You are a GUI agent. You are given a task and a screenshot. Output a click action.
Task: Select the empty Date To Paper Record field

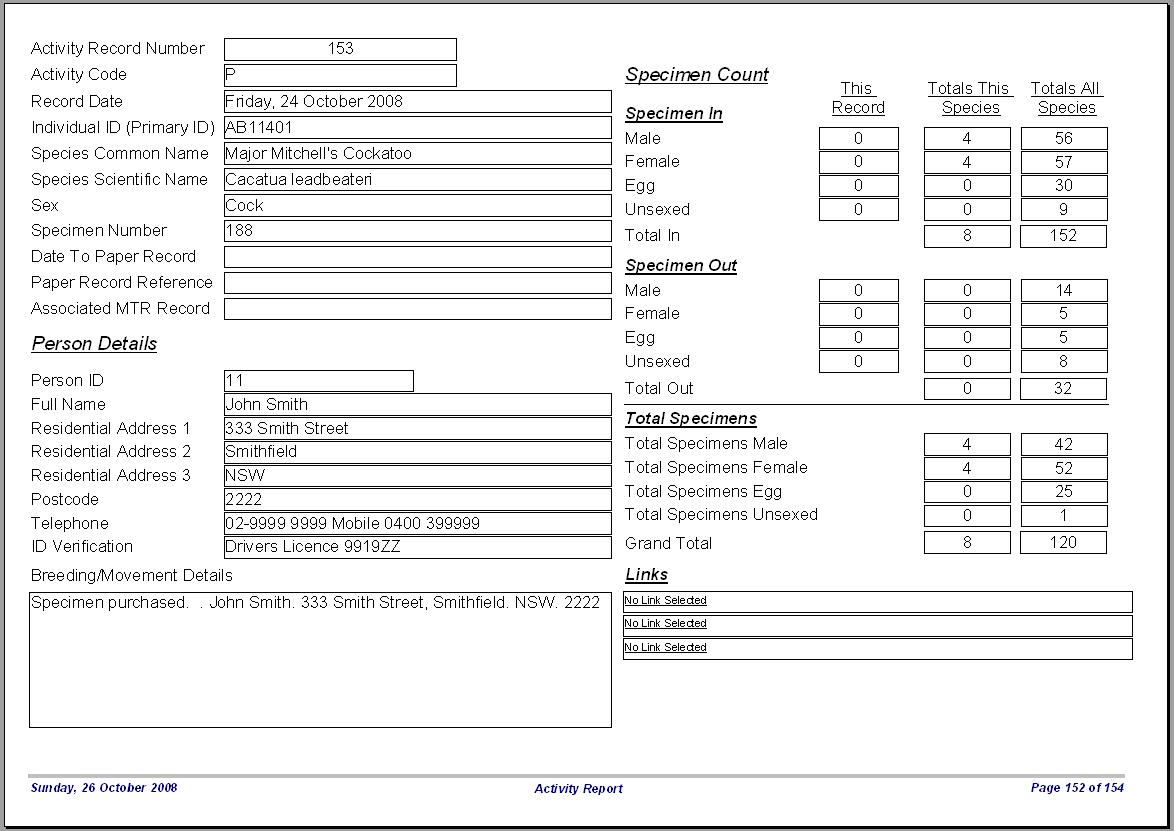(418, 257)
